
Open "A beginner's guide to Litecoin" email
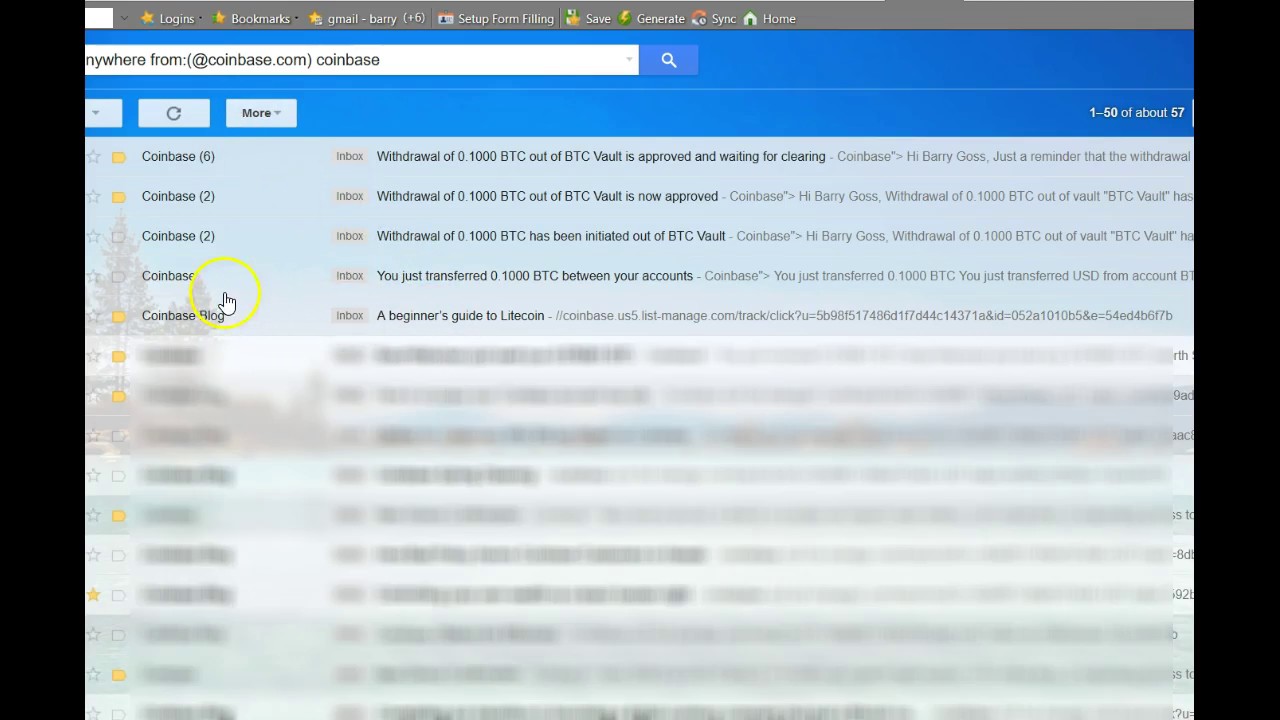point(460,315)
